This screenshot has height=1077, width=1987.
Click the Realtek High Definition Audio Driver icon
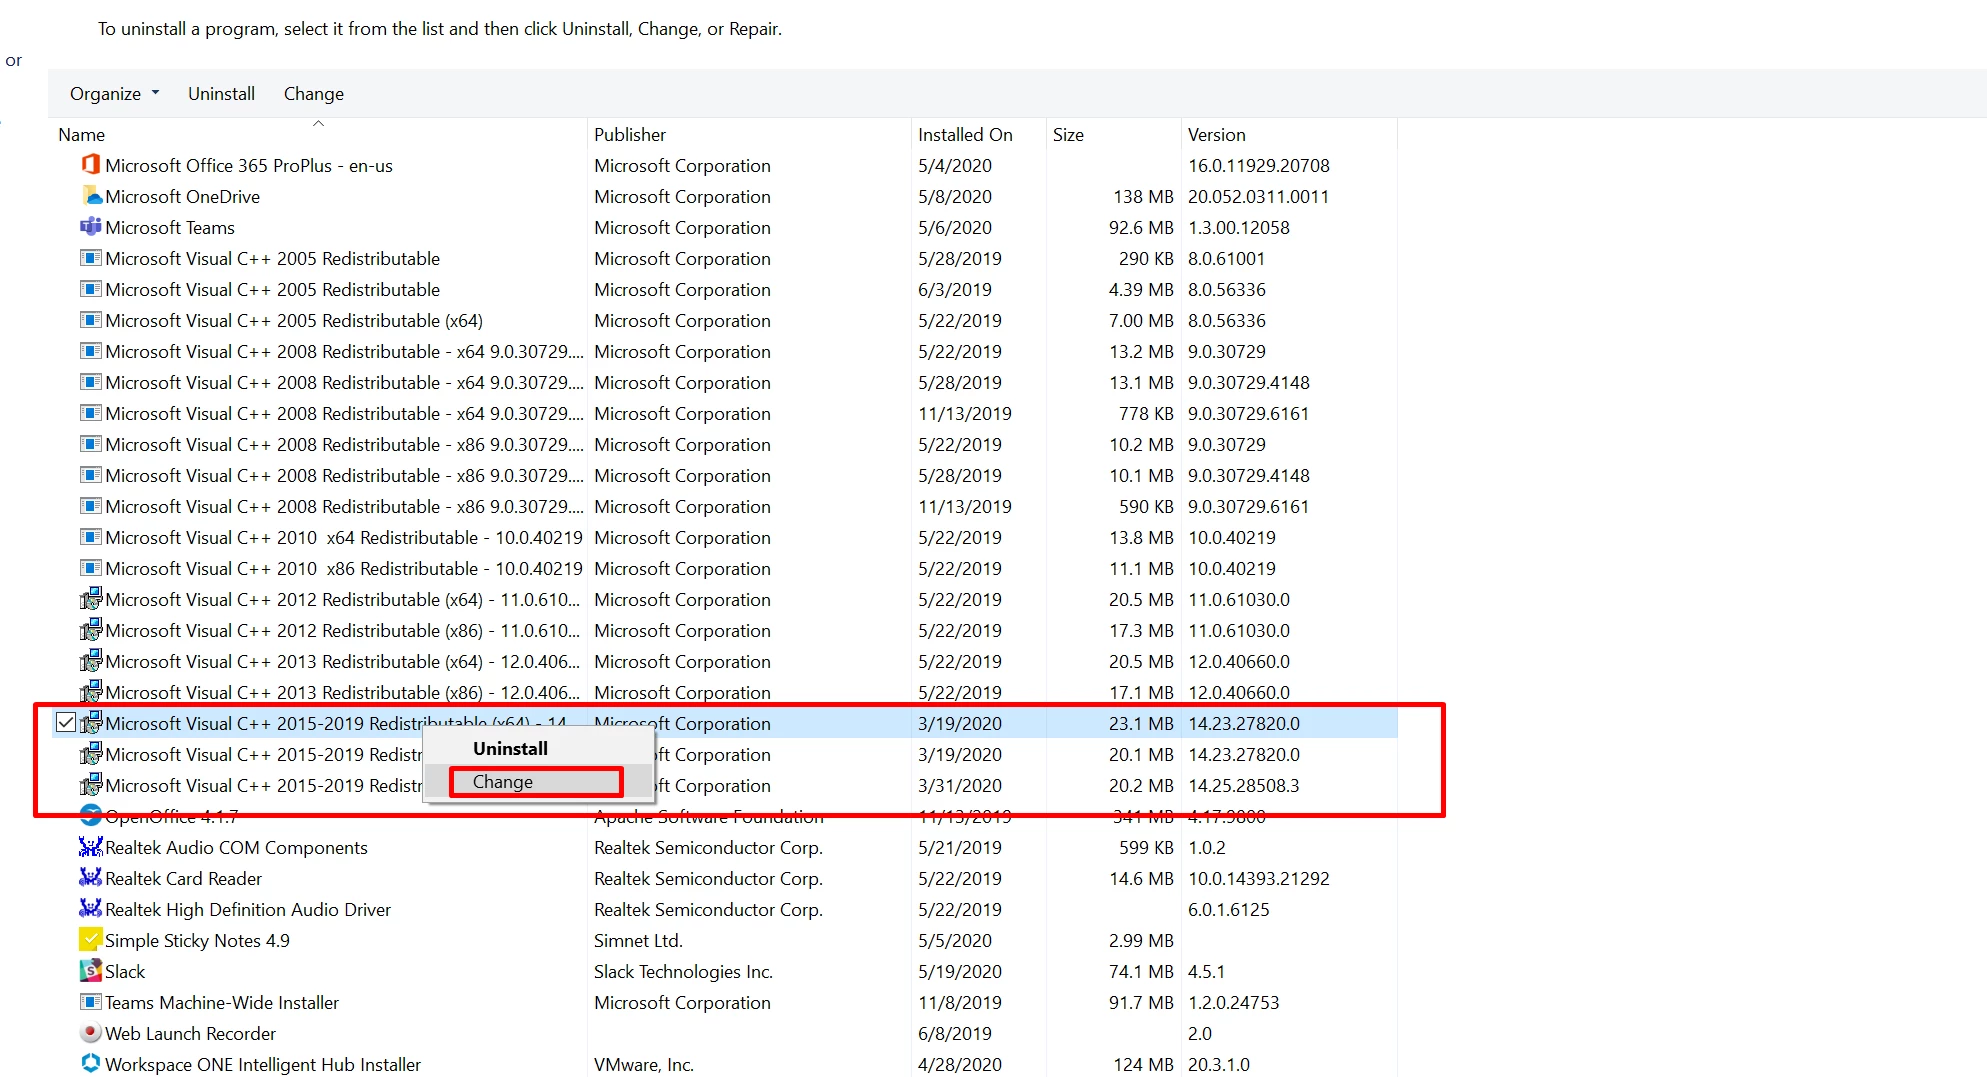90,908
